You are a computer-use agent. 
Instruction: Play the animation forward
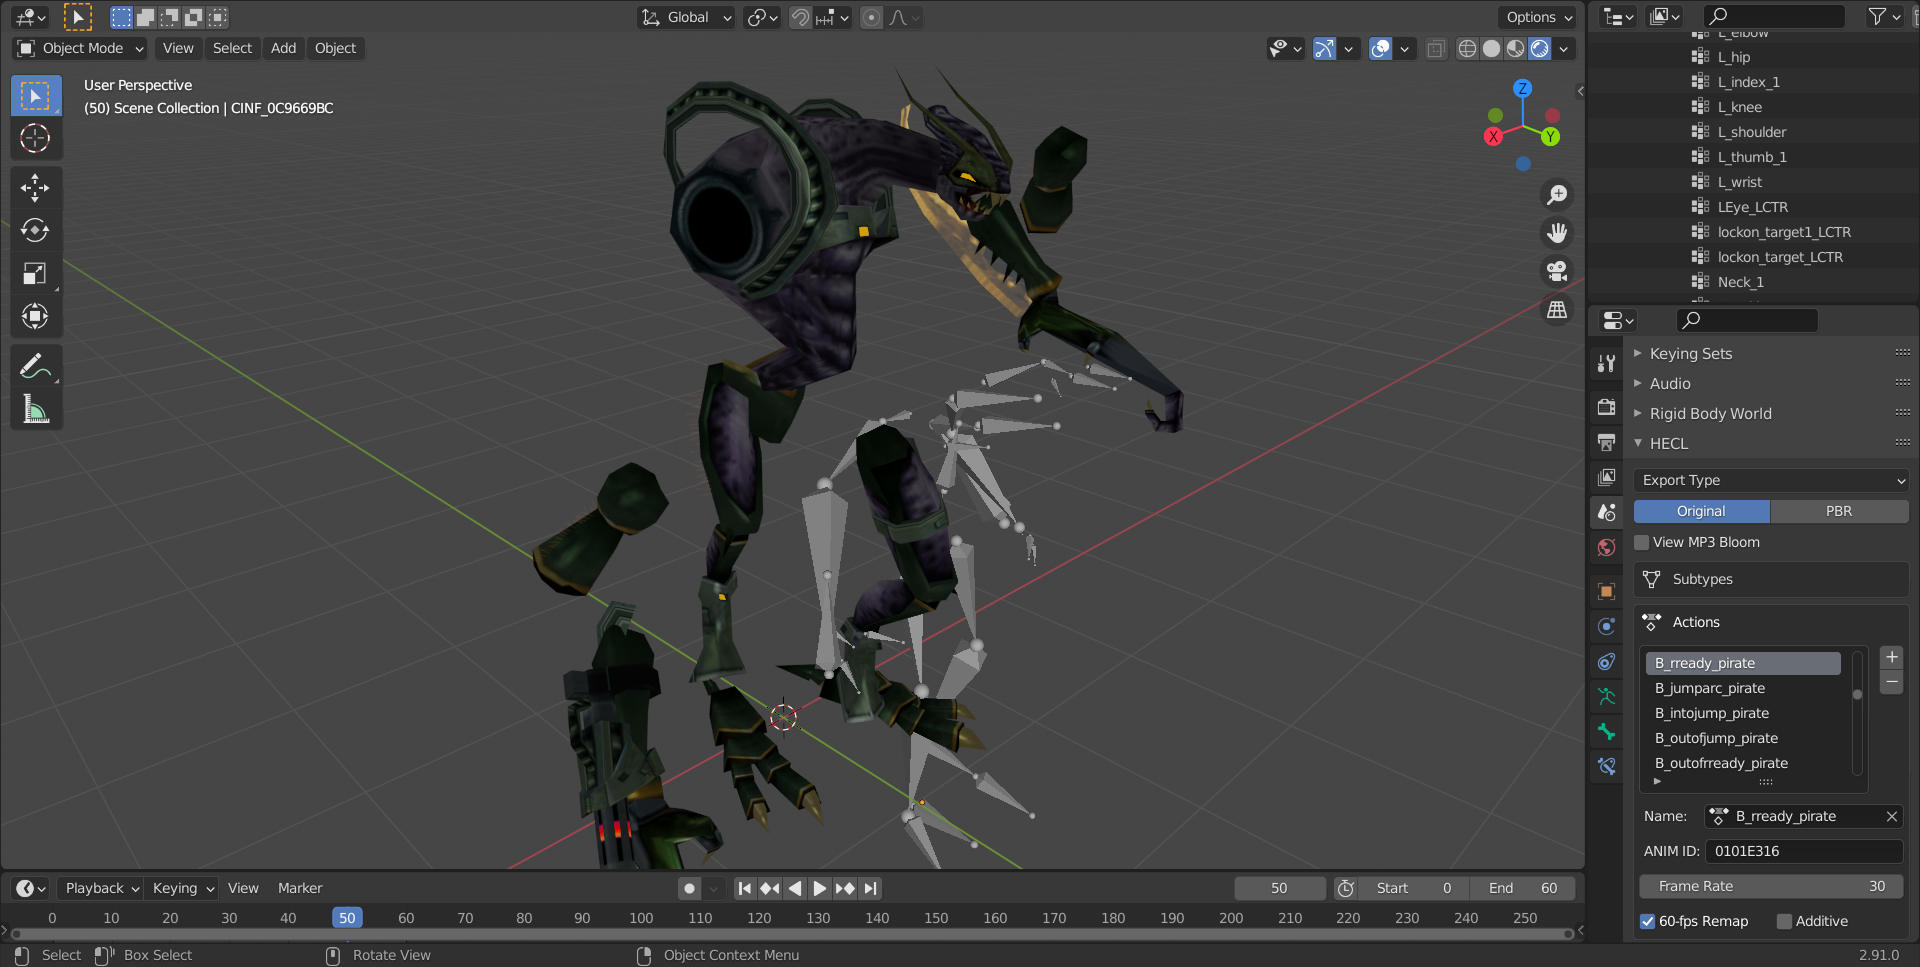(x=819, y=888)
